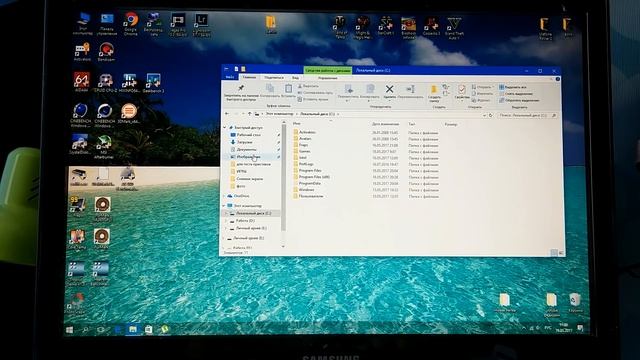Switch to Поделиться ribbon tab
Viewport: 640px width, 360px height.
coord(274,78)
